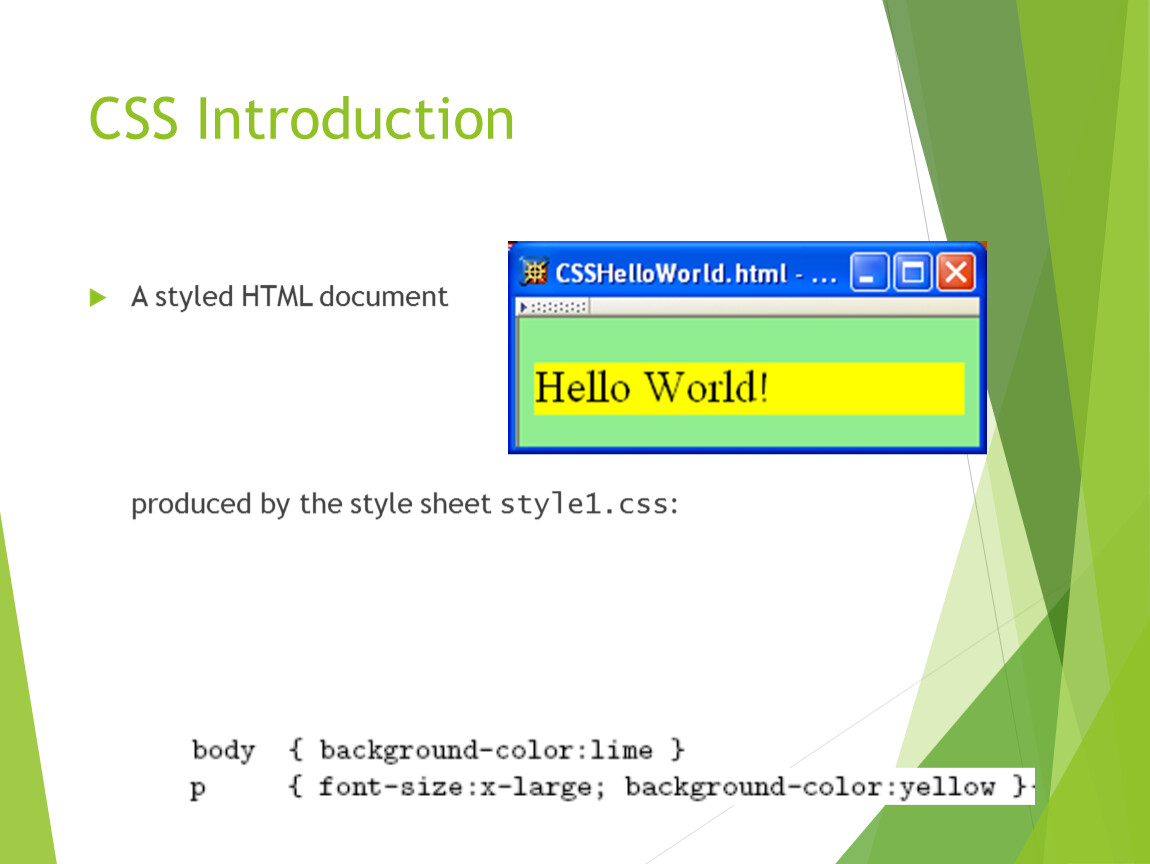
Task: Click the 'font-size:x-large;' declaration
Action: pos(462,787)
